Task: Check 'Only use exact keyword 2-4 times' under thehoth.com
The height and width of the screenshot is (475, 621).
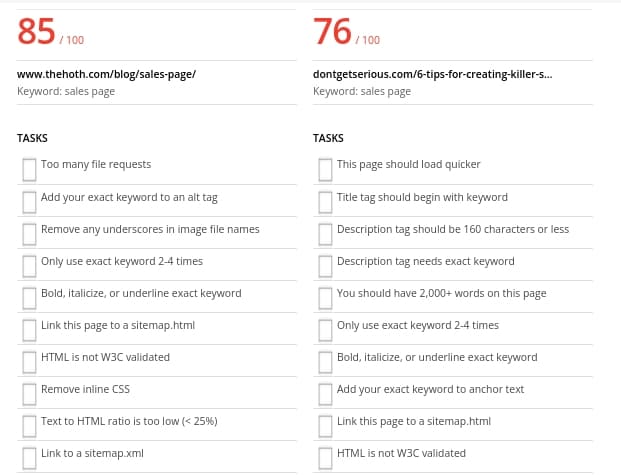Action: [x=29, y=266]
